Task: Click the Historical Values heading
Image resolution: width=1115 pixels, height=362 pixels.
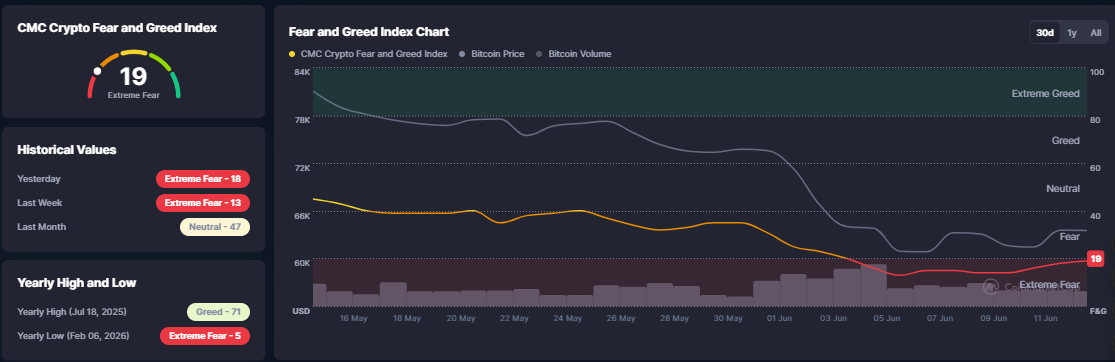Action: tap(67, 150)
